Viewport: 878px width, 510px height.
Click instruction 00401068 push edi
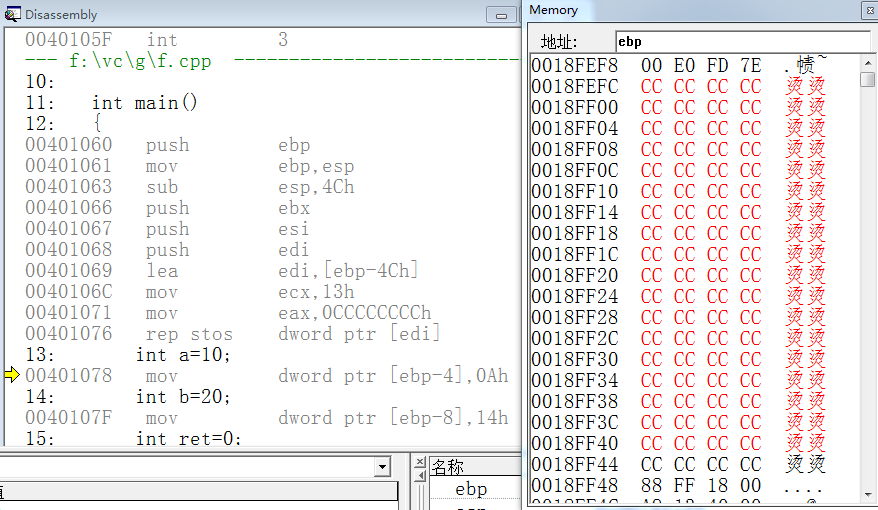167,250
